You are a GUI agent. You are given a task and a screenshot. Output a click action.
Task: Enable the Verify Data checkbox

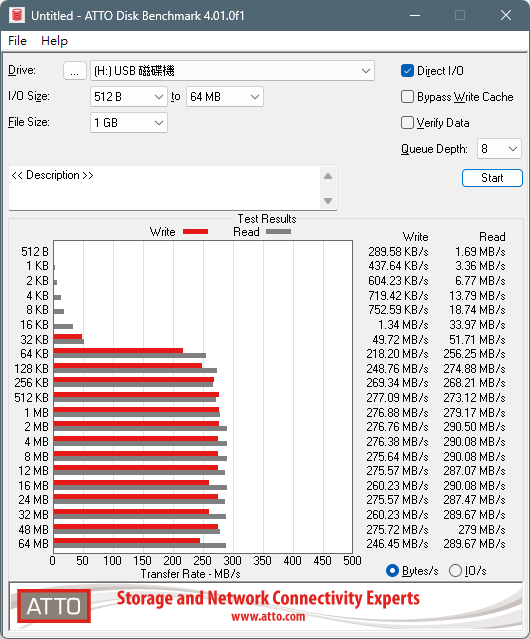(407, 123)
